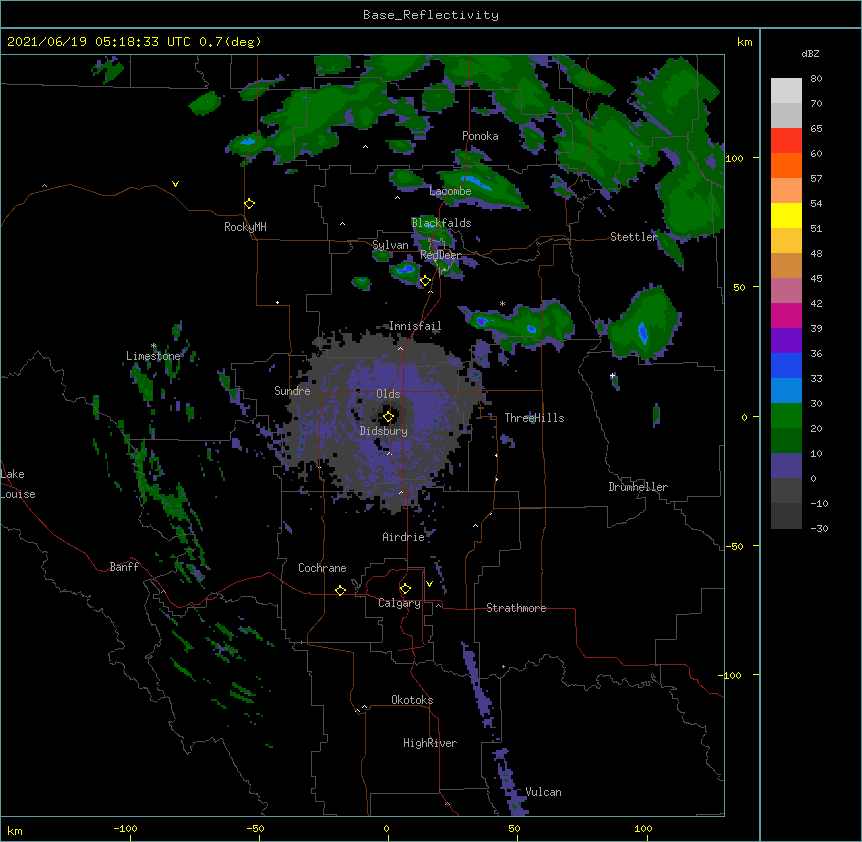This screenshot has height=842, width=862.
Task: Click the RedDeer city label
Action: (x=441, y=255)
